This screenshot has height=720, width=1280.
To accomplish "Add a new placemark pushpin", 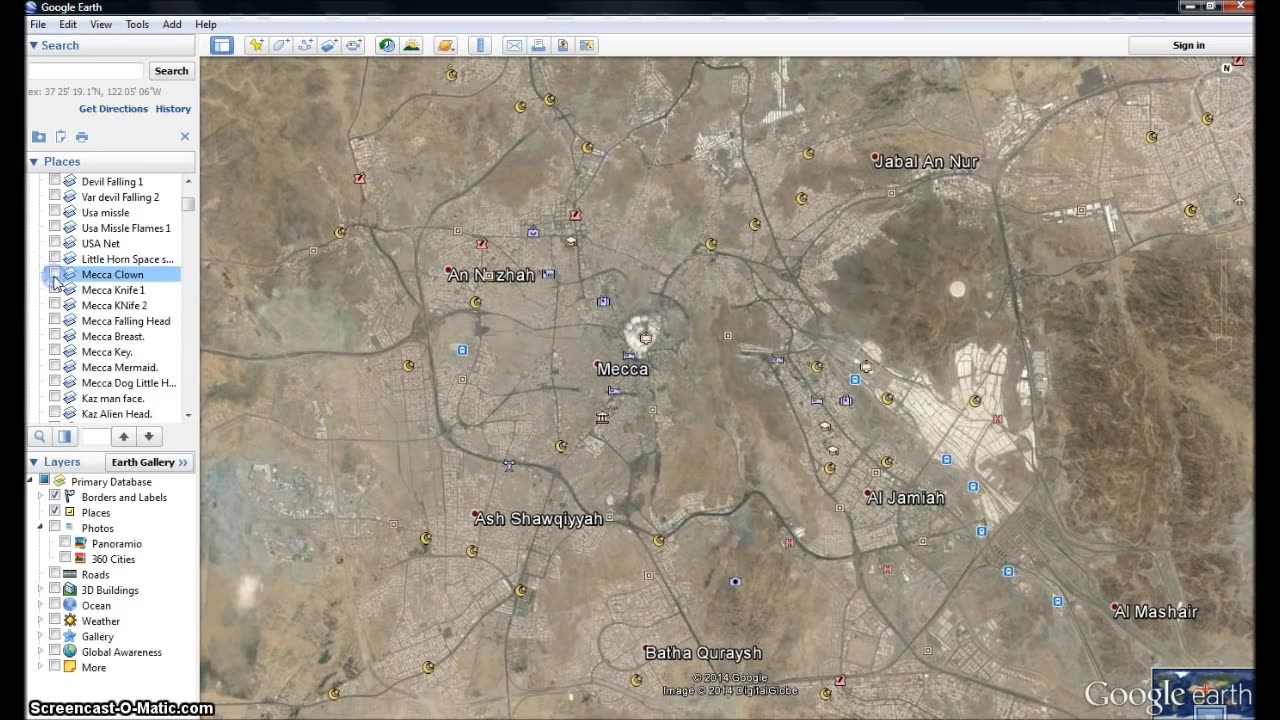I will pos(256,45).
